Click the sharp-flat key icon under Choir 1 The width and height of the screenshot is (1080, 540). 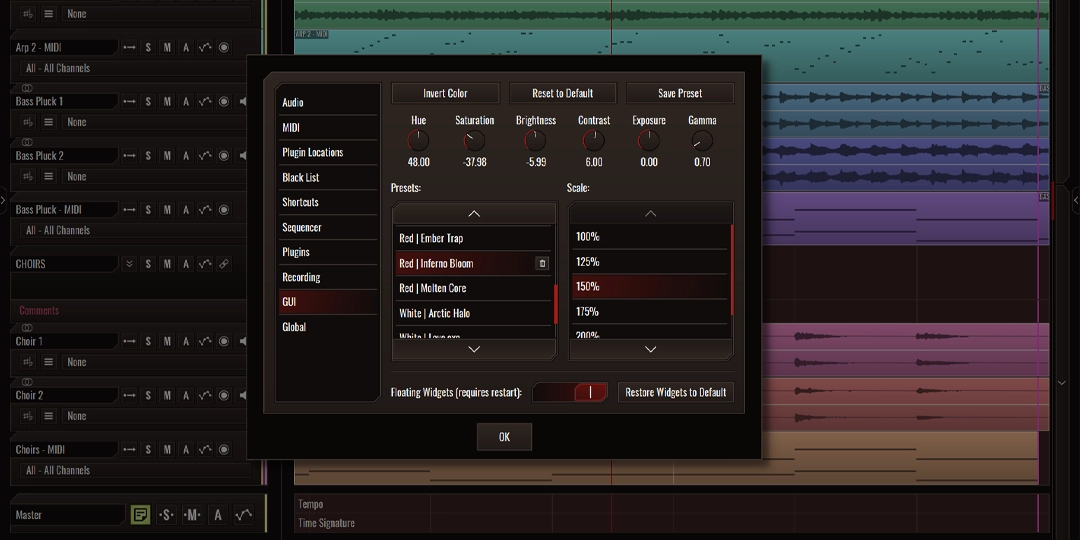[28, 362]
